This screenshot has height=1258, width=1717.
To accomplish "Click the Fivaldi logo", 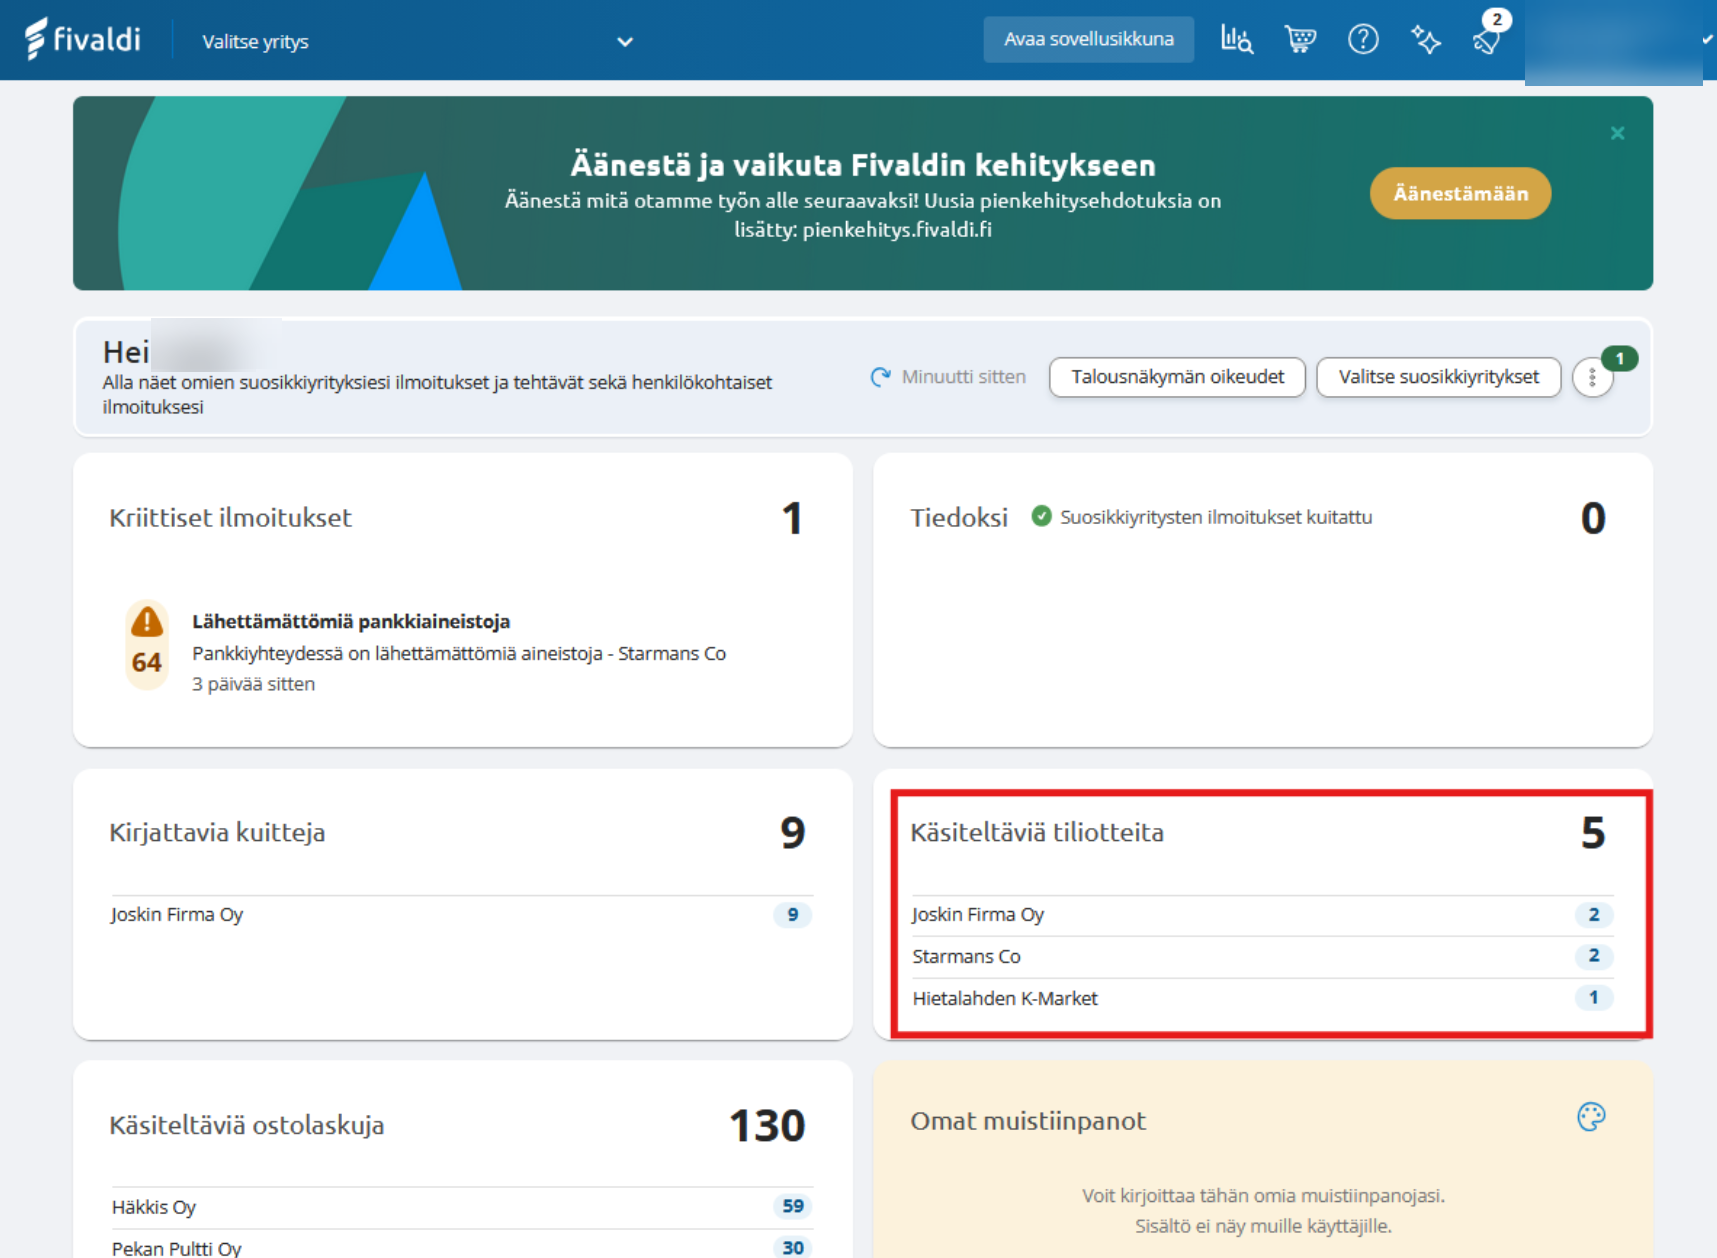I will tap(83, 39).
